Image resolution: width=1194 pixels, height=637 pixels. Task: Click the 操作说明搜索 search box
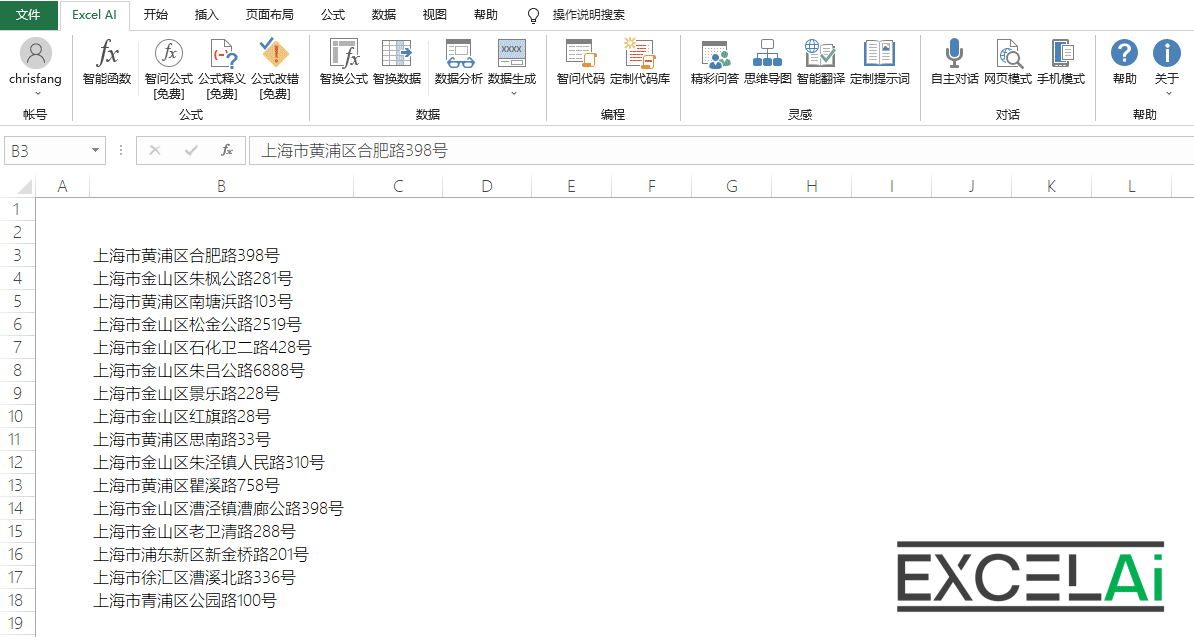point(589,15)
